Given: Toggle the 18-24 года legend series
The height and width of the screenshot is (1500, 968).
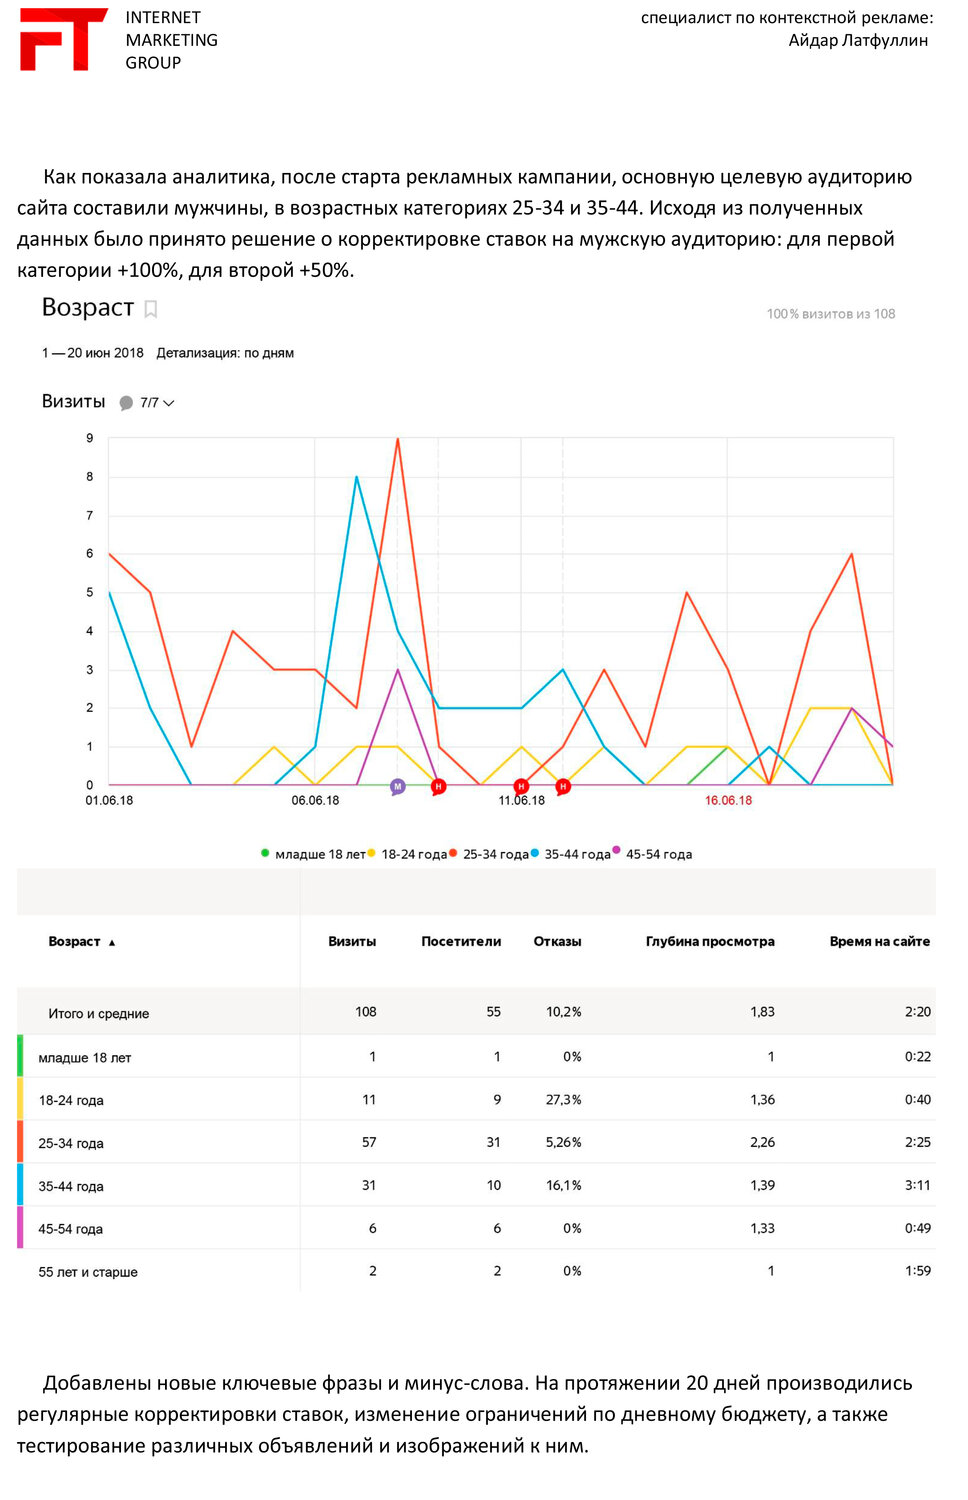Looking at the screenshot, I should pyautogui.click(x=408, y=854).
